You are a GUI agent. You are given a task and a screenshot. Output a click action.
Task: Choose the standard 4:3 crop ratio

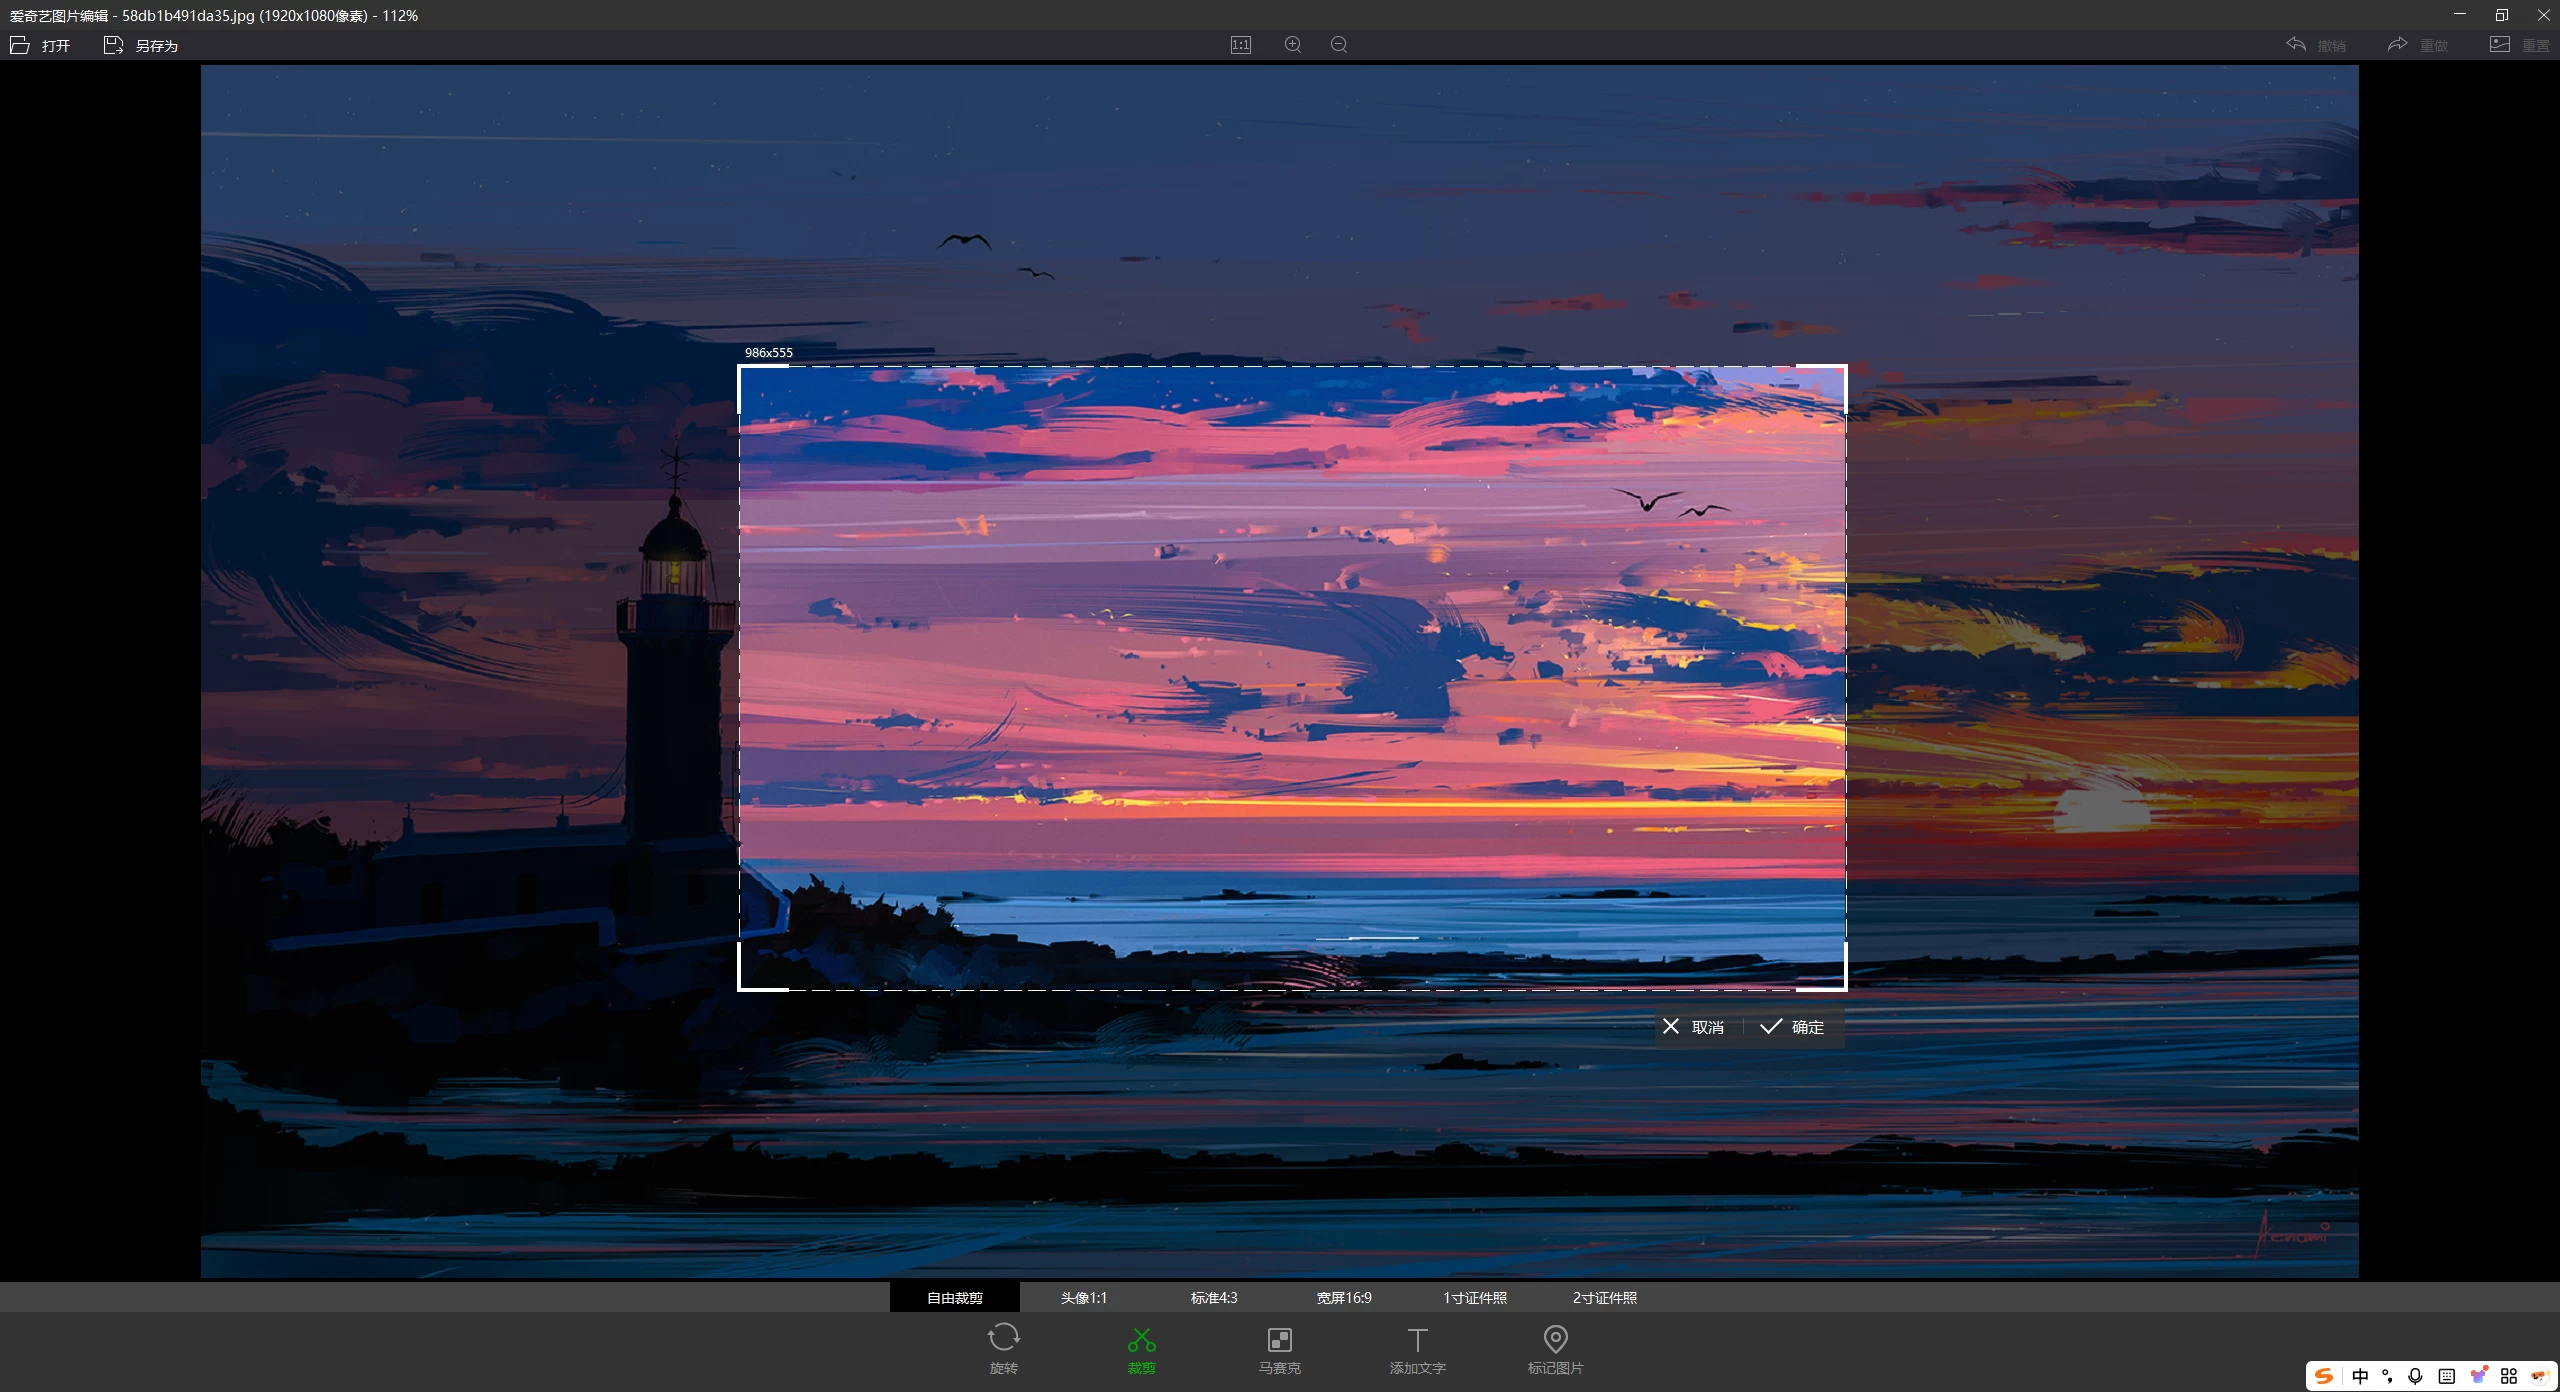(x=1214, y=1298)
